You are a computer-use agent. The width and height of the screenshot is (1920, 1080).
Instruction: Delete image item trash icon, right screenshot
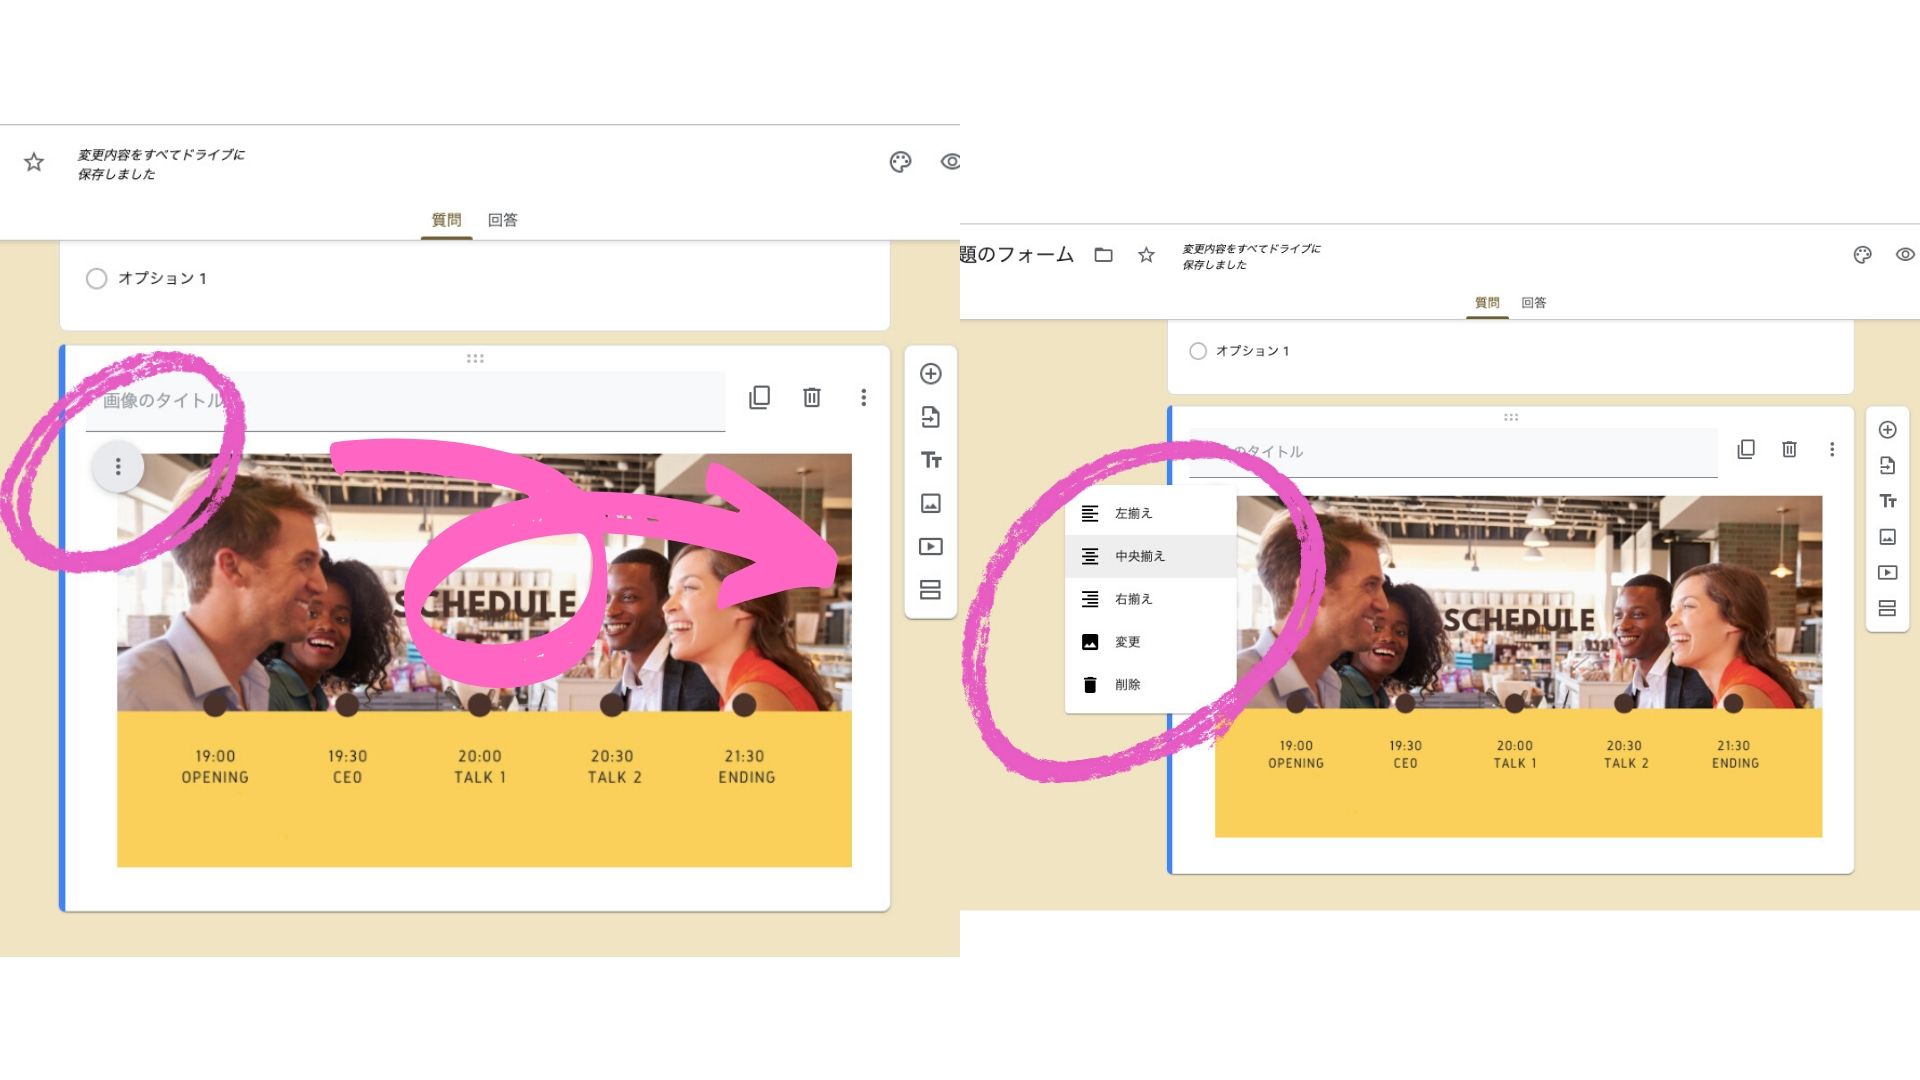(1789, 450)
